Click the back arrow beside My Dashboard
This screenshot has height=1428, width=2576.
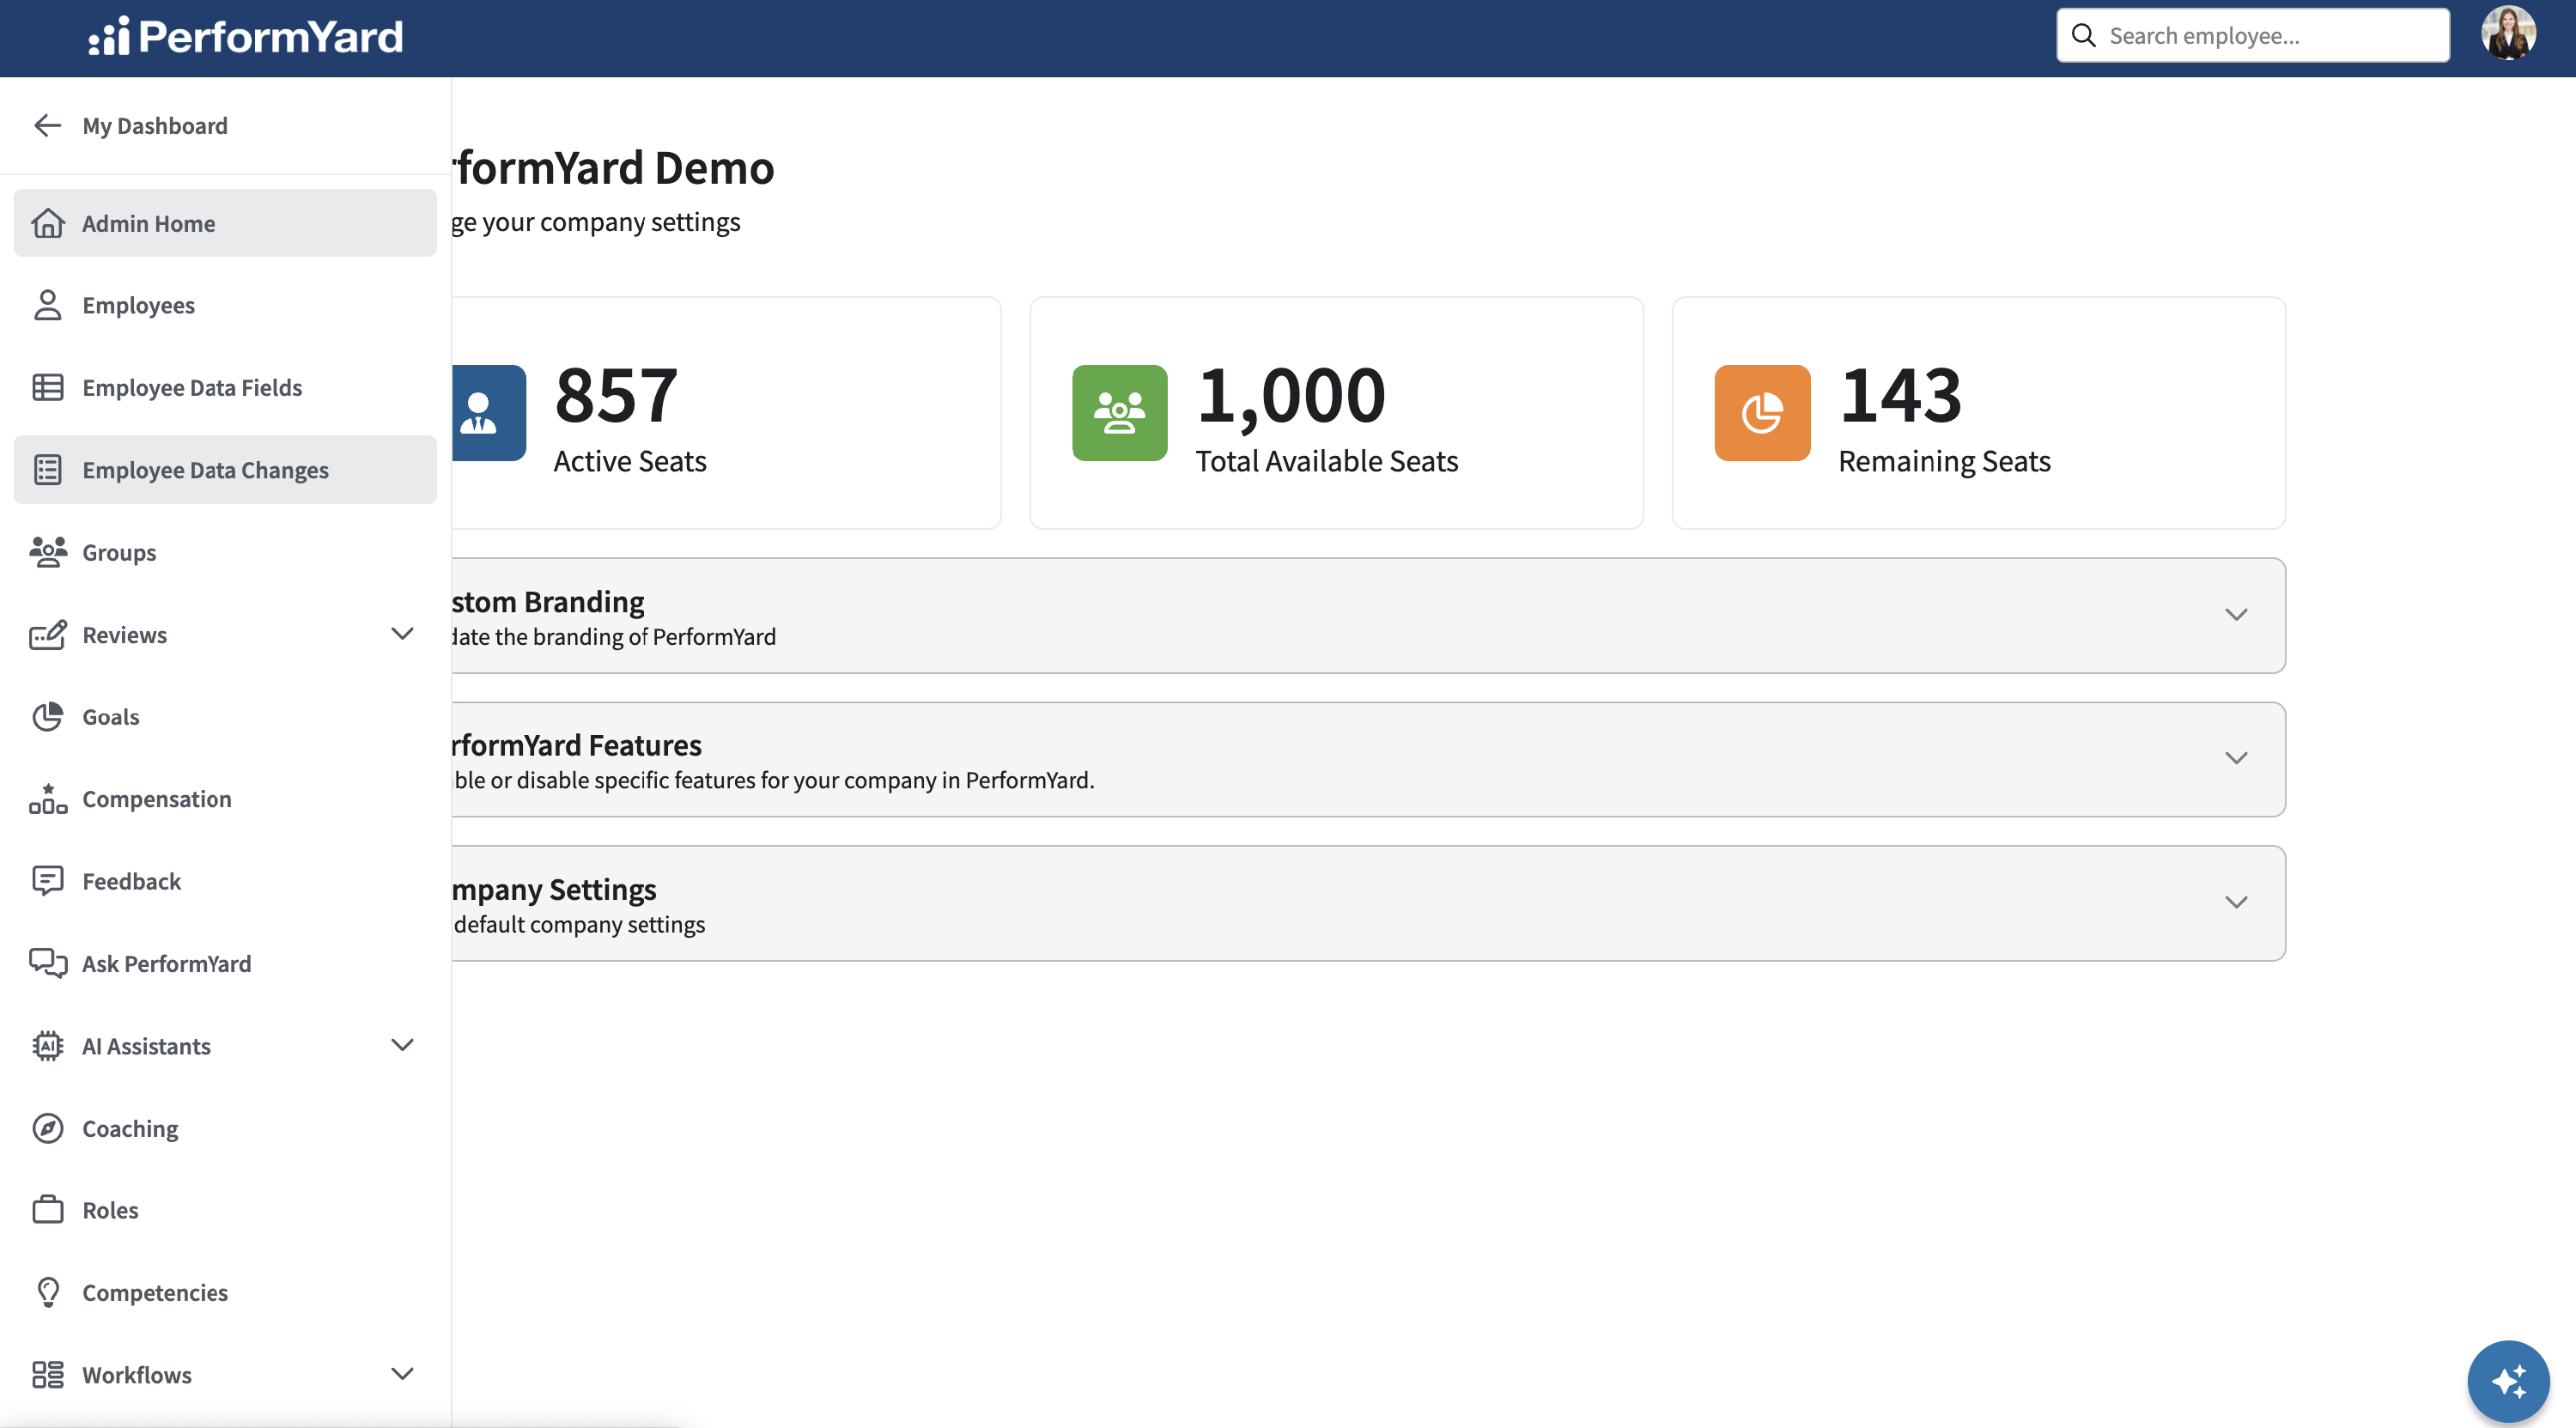pos(47,125)
